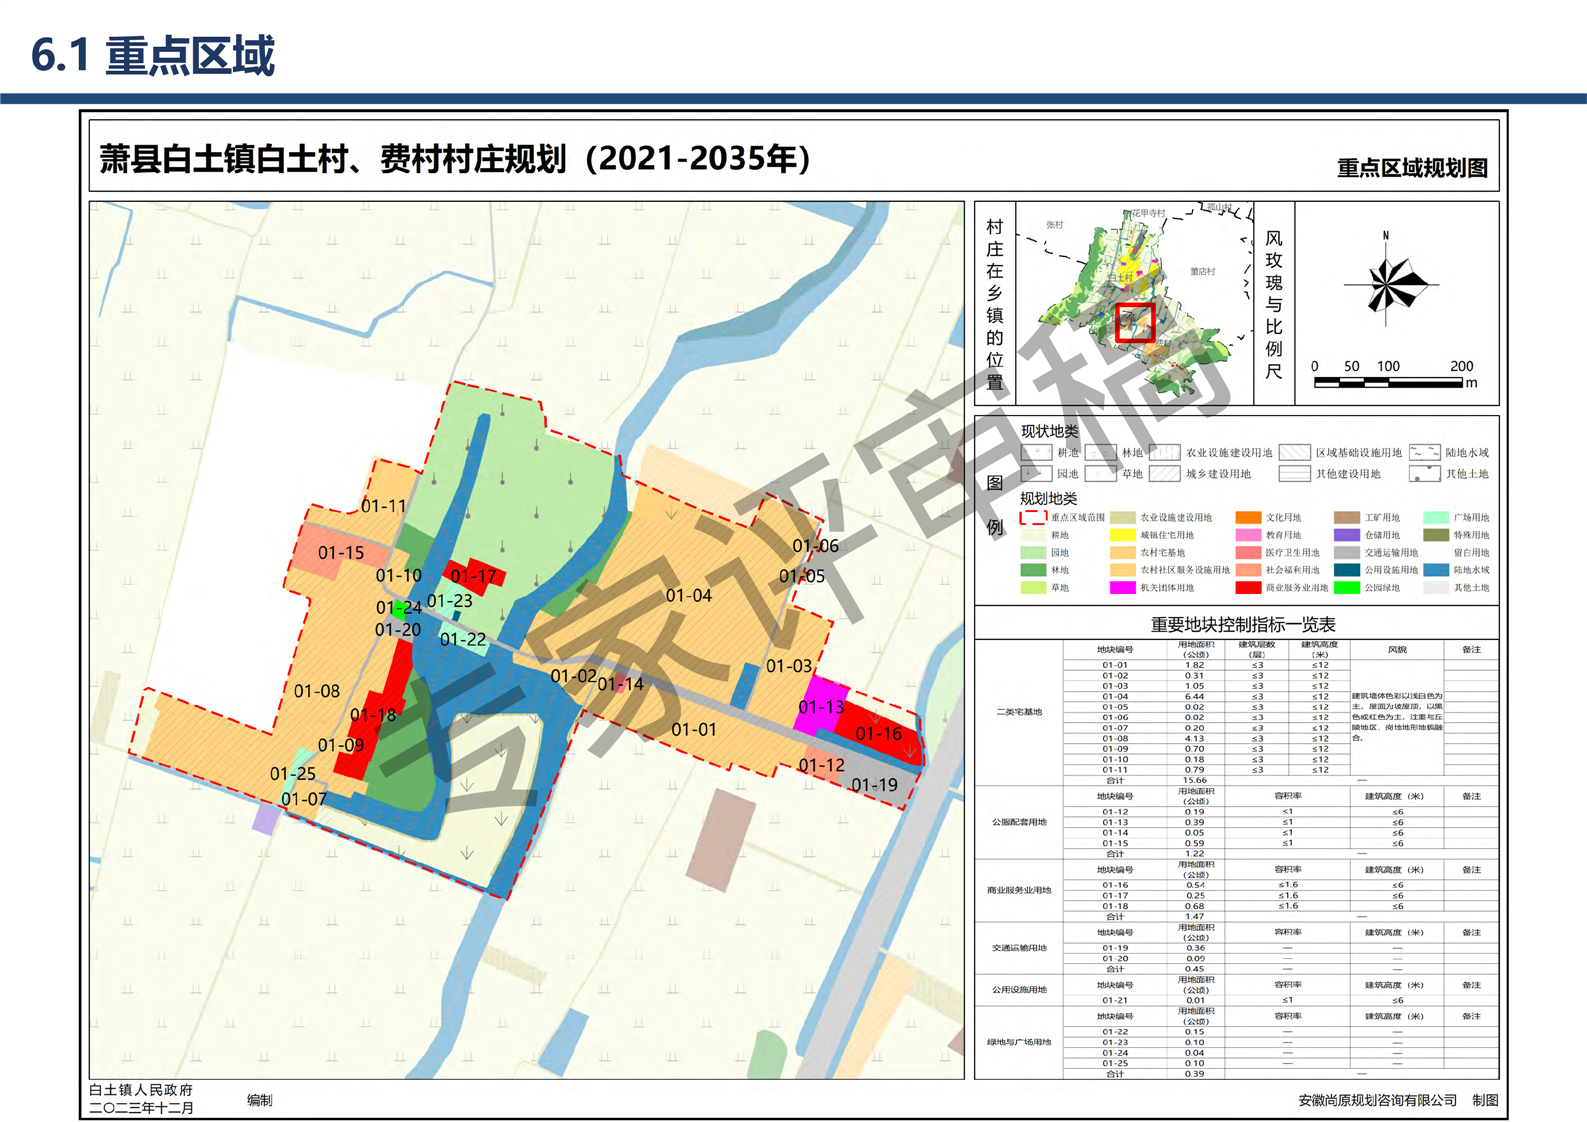Click the orange 文化用地 legend swatch
The width and height of the screenshot is (1587, 1122).
click(1247, 518)
